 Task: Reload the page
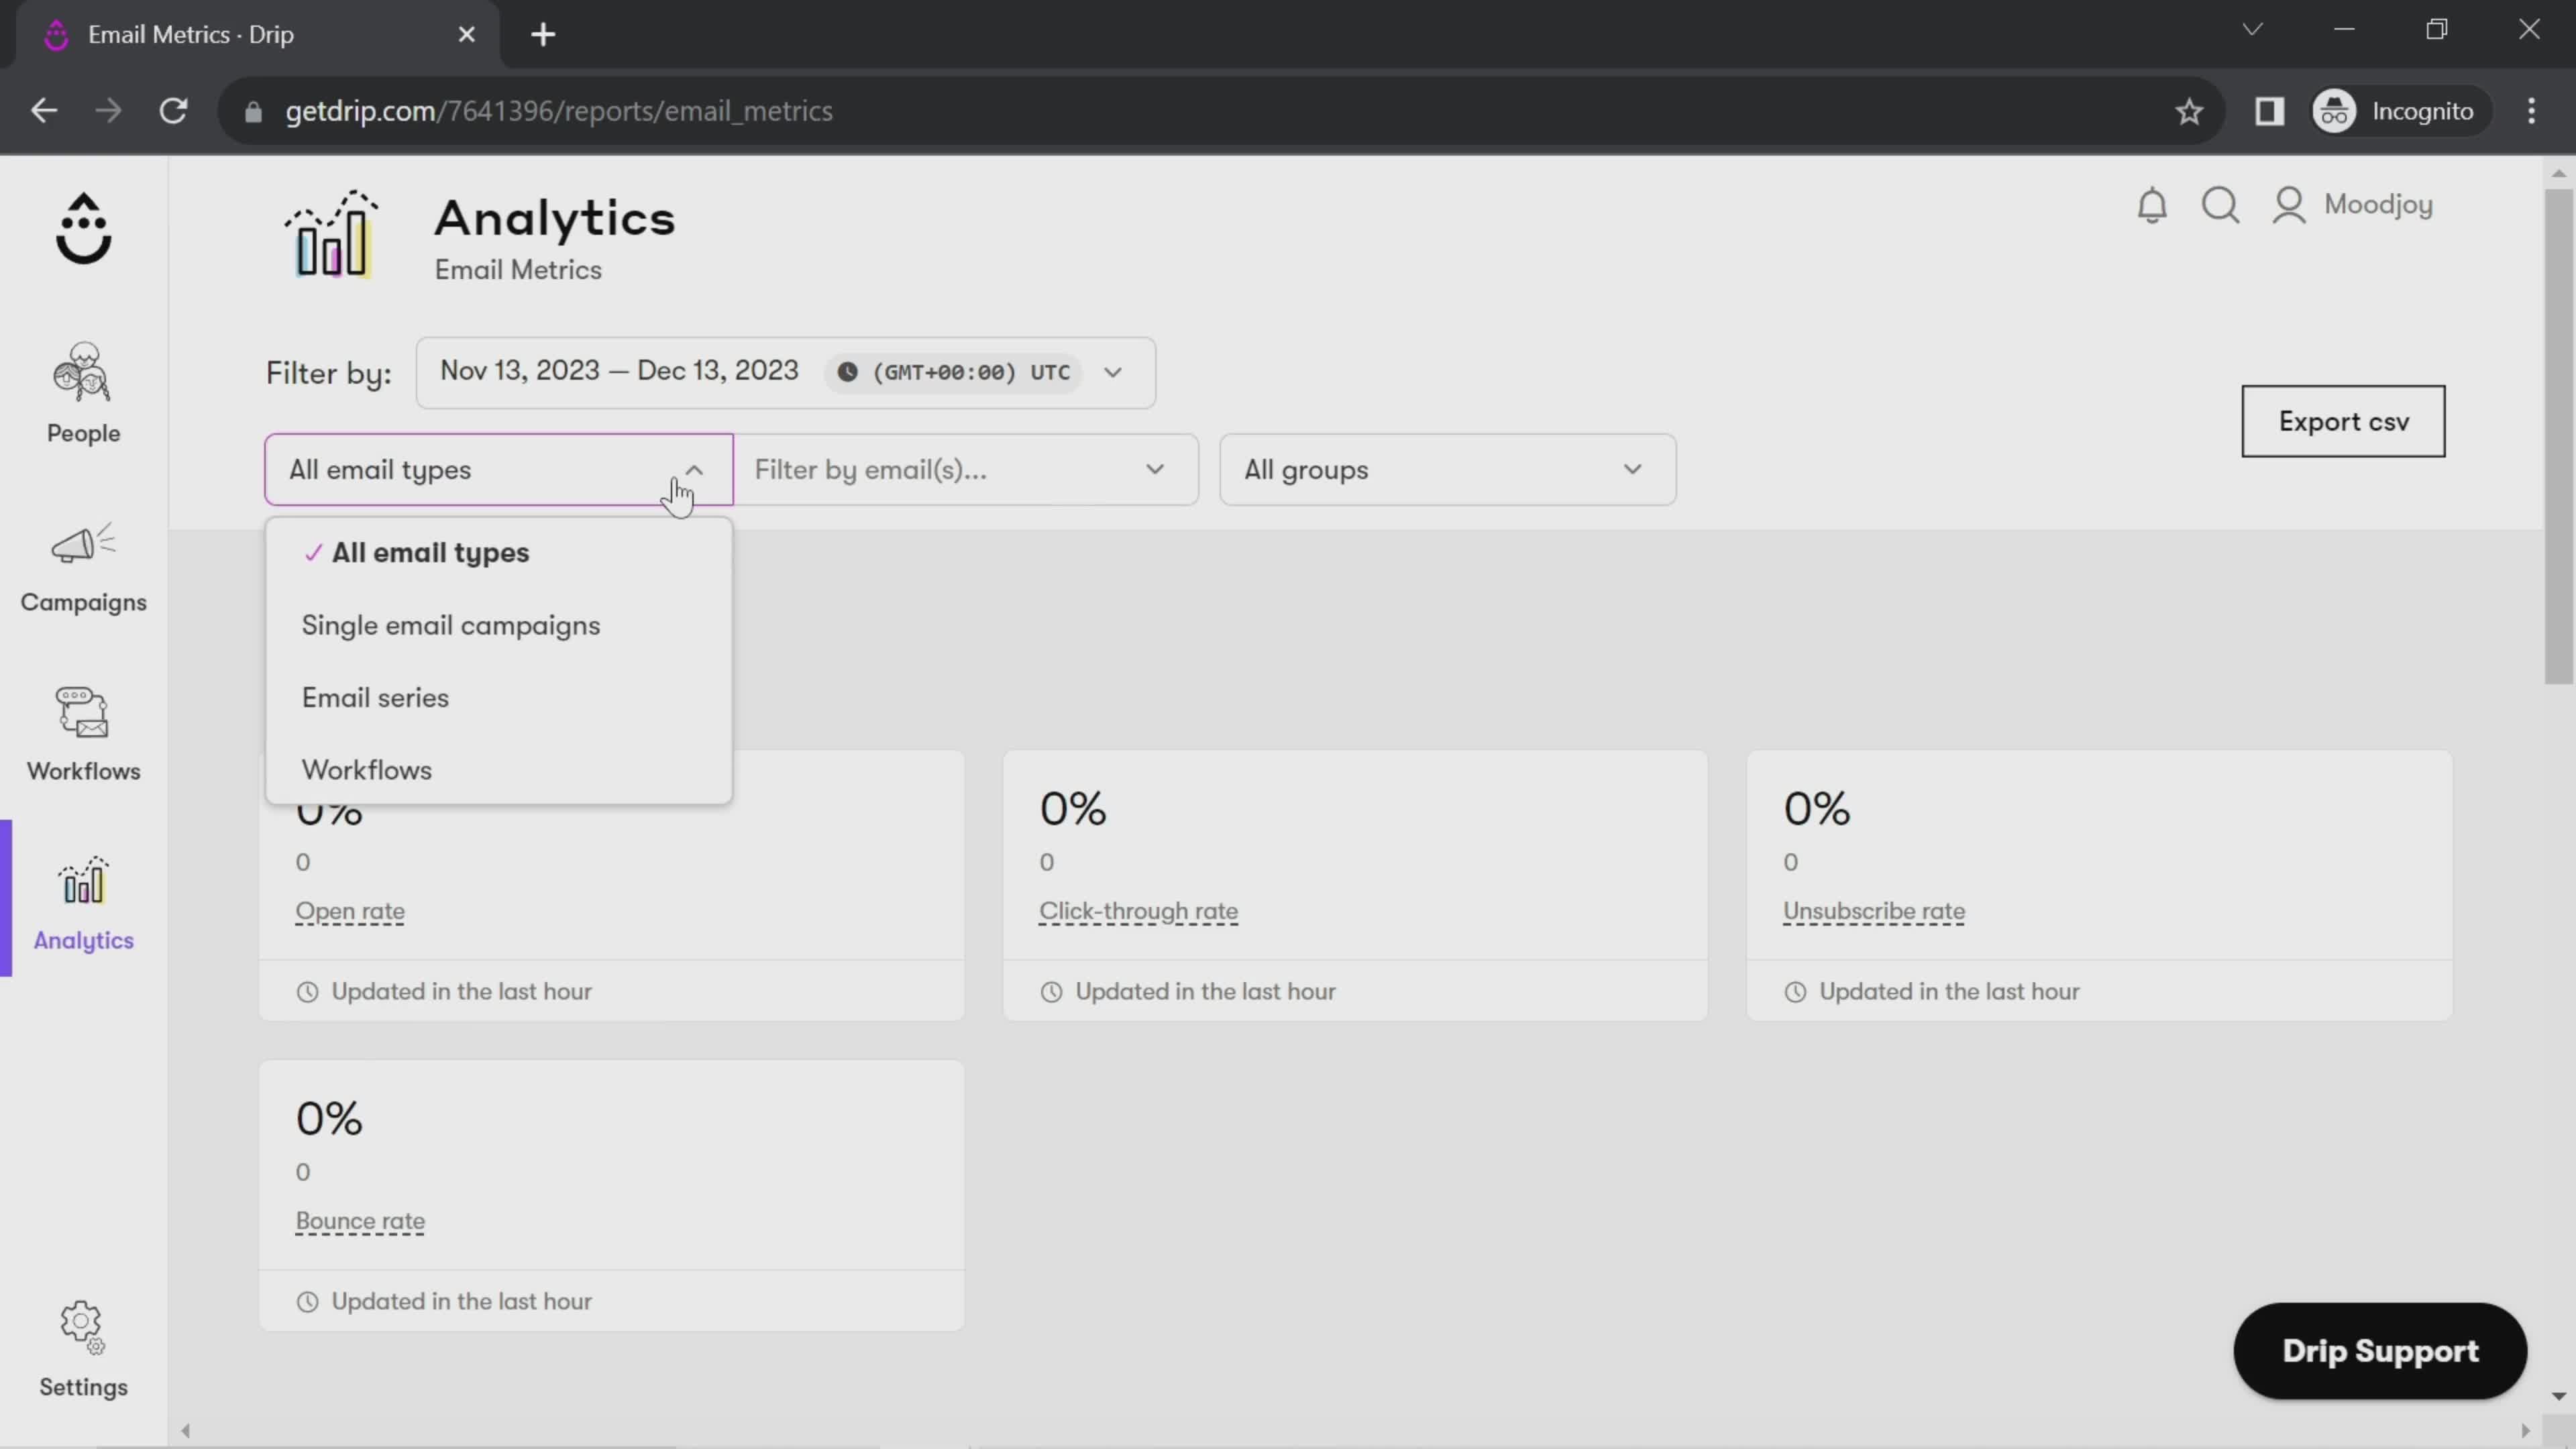coord(174,111)
